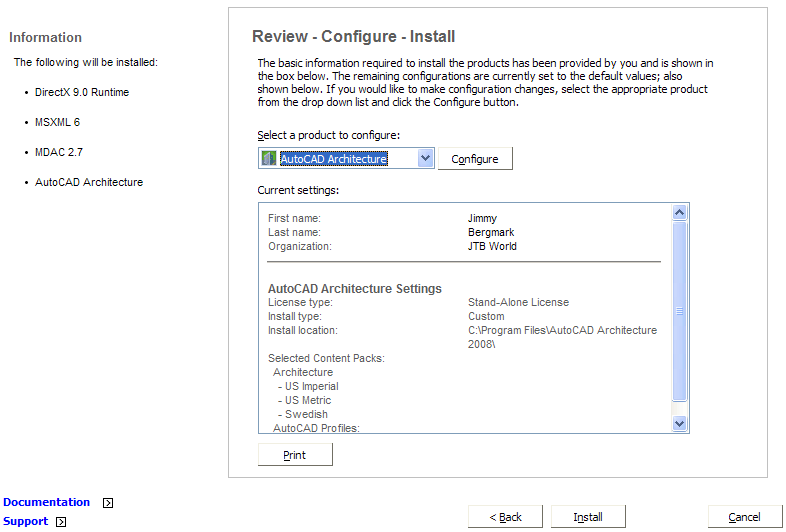
Task: Open the Support link
Action: pyautogui.click(x=26, y=521)
